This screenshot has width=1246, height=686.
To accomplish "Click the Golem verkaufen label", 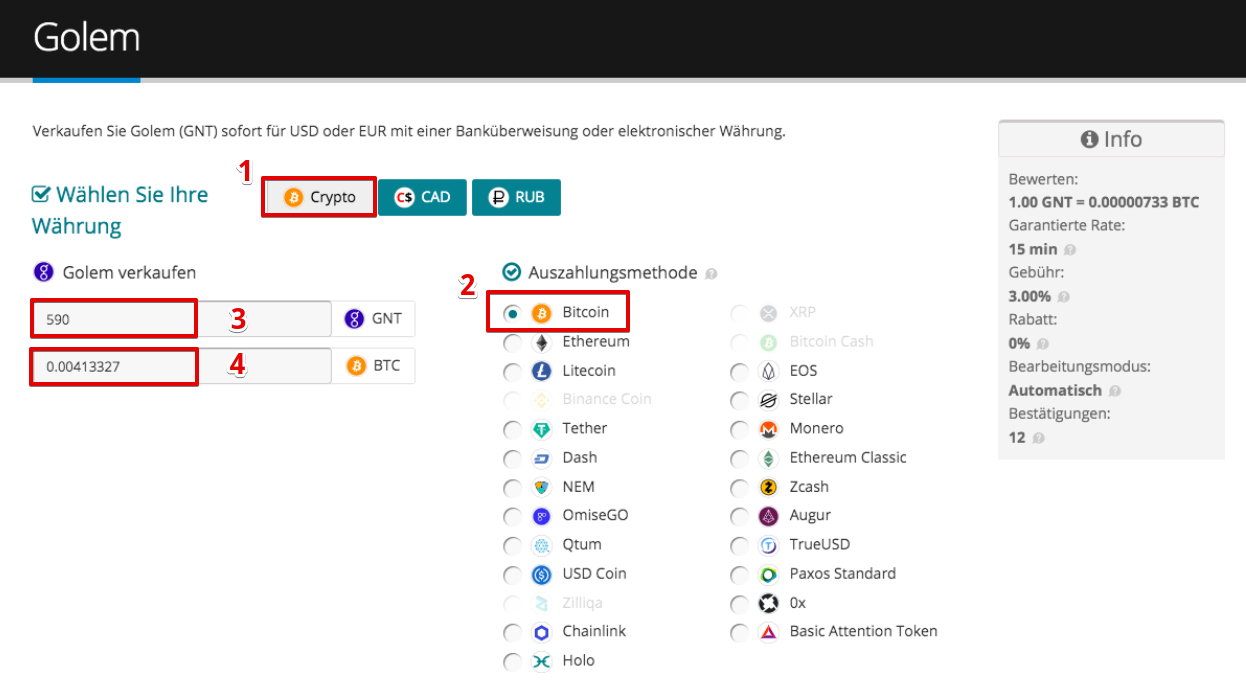I will 129,272.
